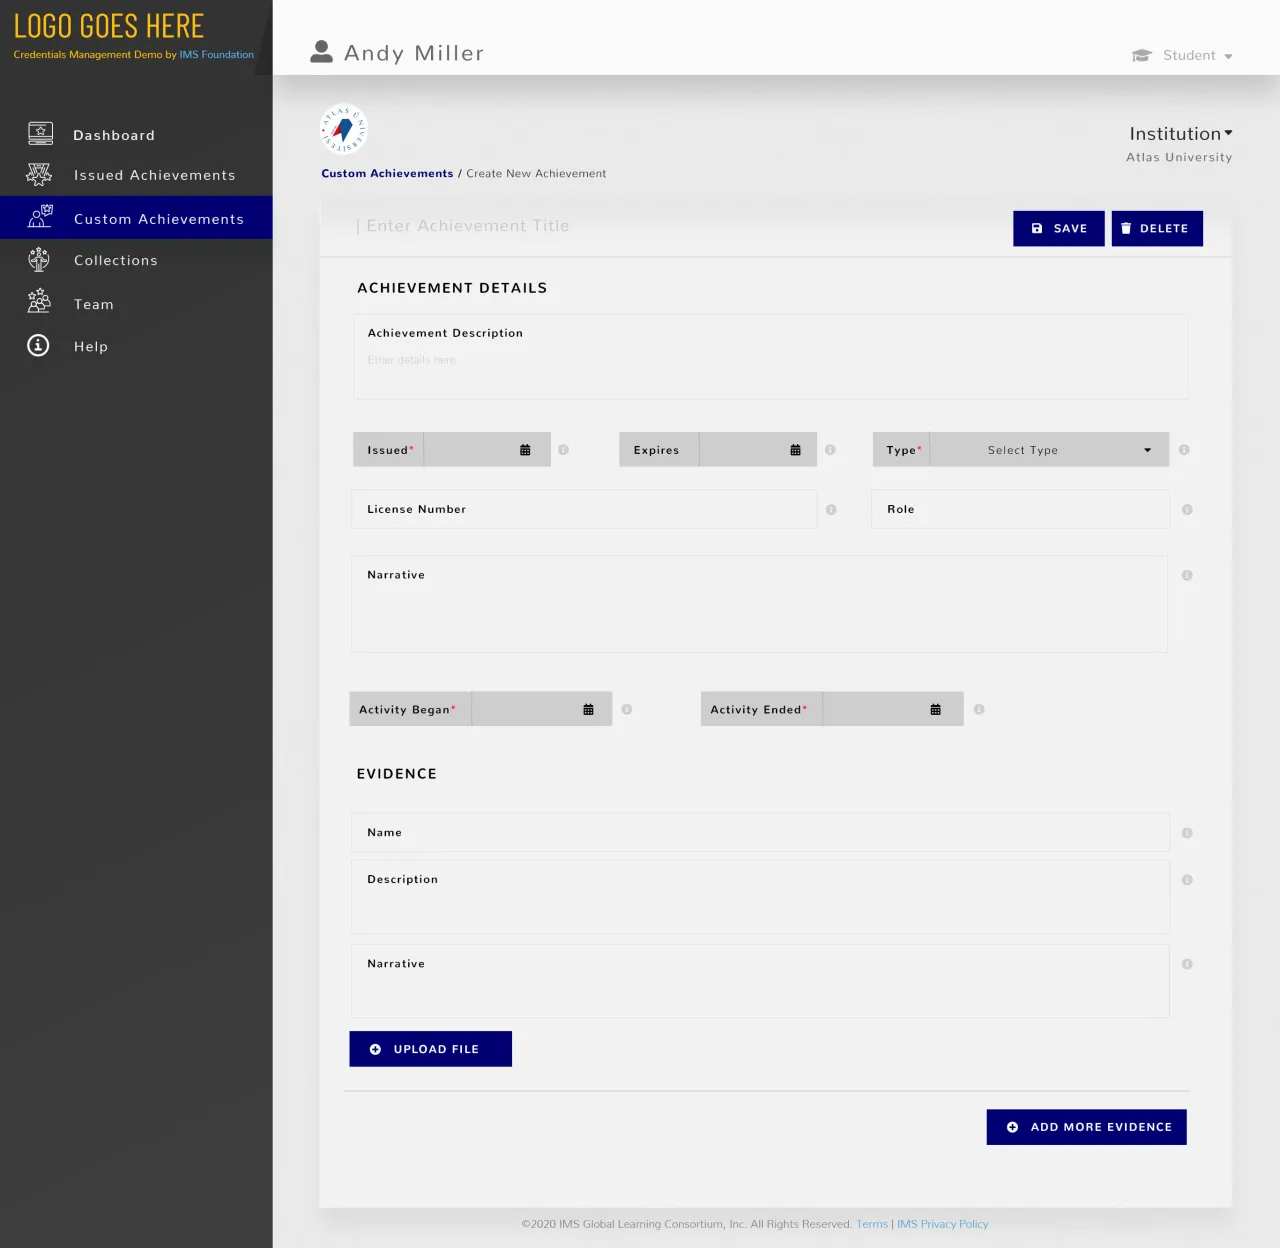
Task: Open the Activity Began calendar icon
Action: pos(588,709)
